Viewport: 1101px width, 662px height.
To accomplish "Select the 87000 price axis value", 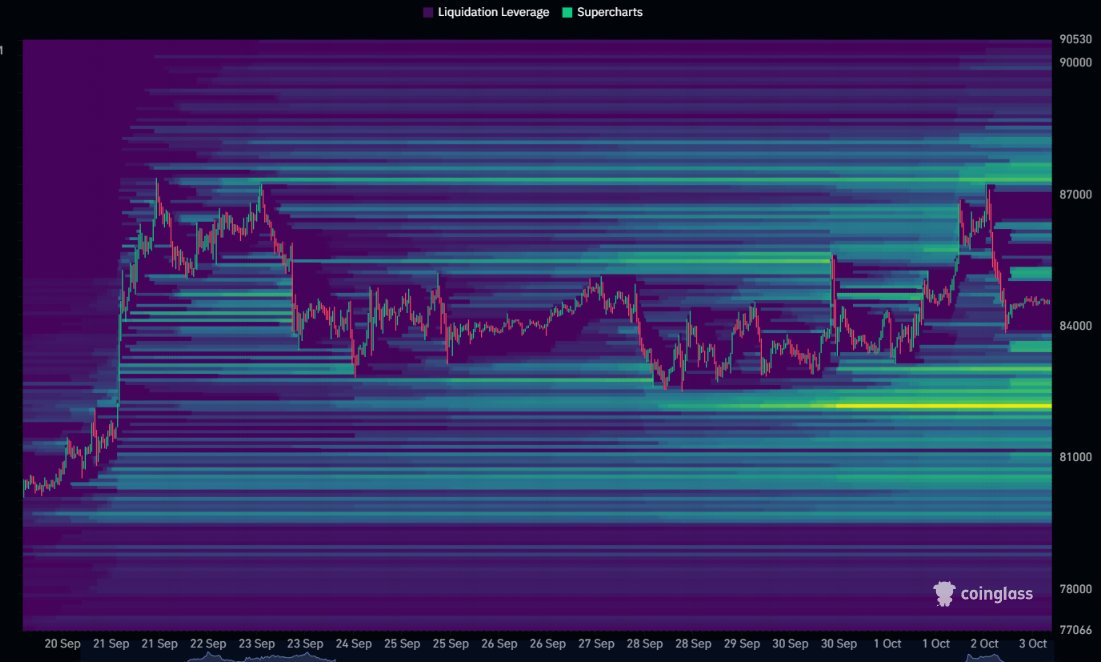I will [x=1076, y=194].
